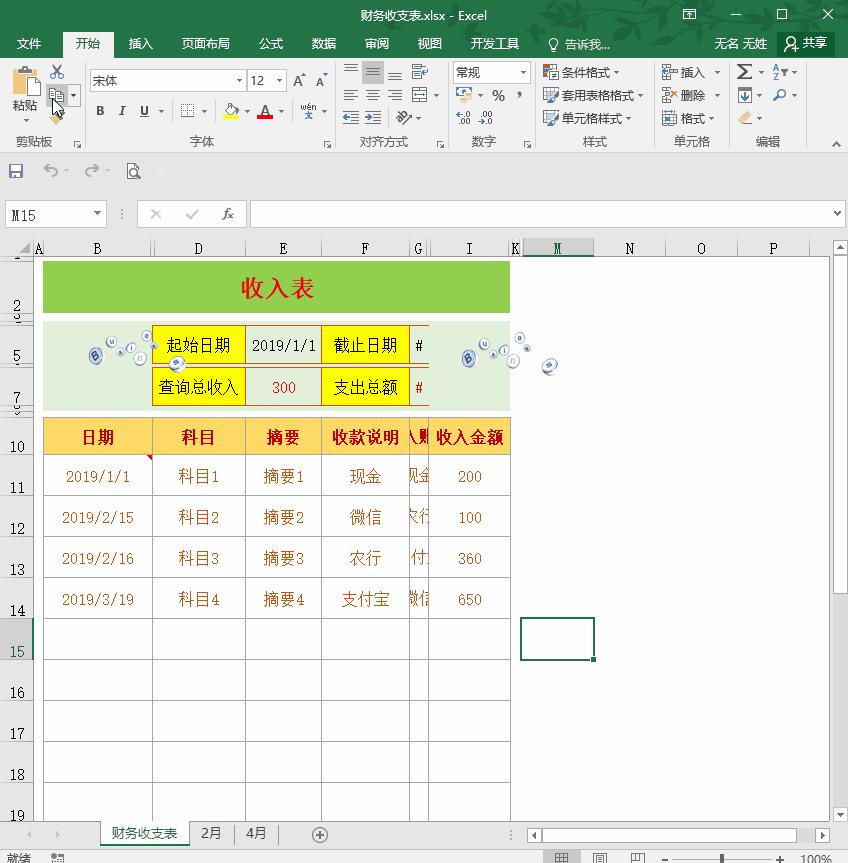Image resolution: width=848 pixels, height=863 pixels.
Task: Open the 宋体 font dropdown
Action: [x=238, y=79]
